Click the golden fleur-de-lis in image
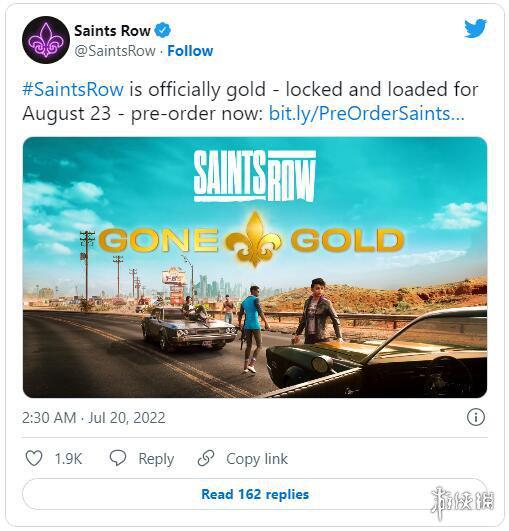509x531 pixels. 254,239
